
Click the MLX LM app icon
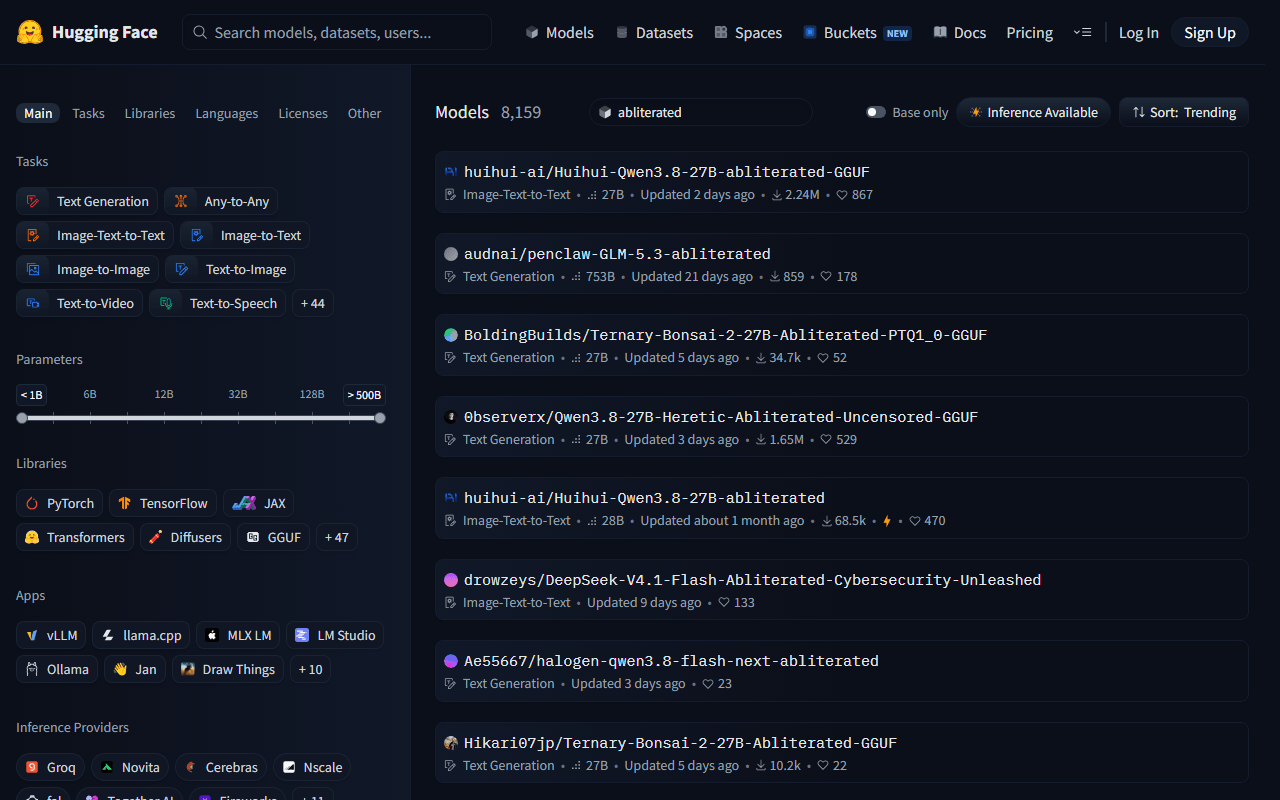[213, 635]
